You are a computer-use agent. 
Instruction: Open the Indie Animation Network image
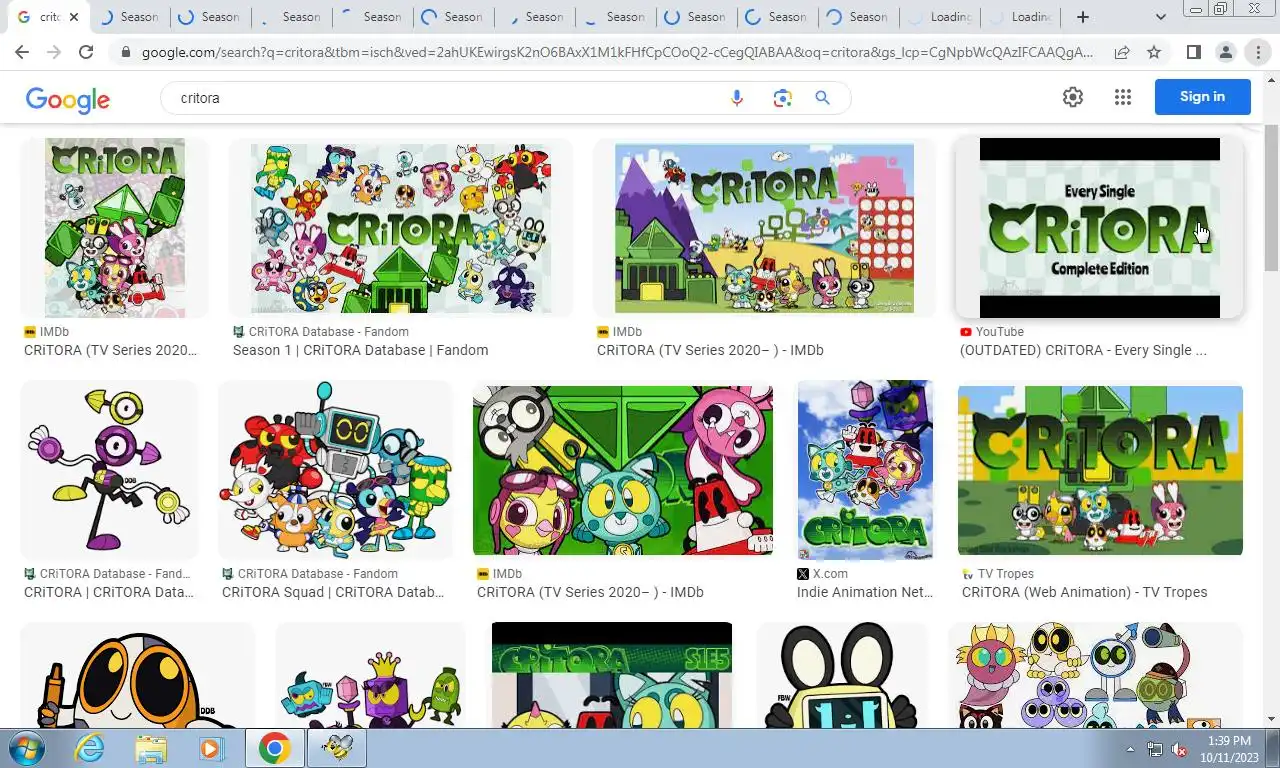point(865,470)
